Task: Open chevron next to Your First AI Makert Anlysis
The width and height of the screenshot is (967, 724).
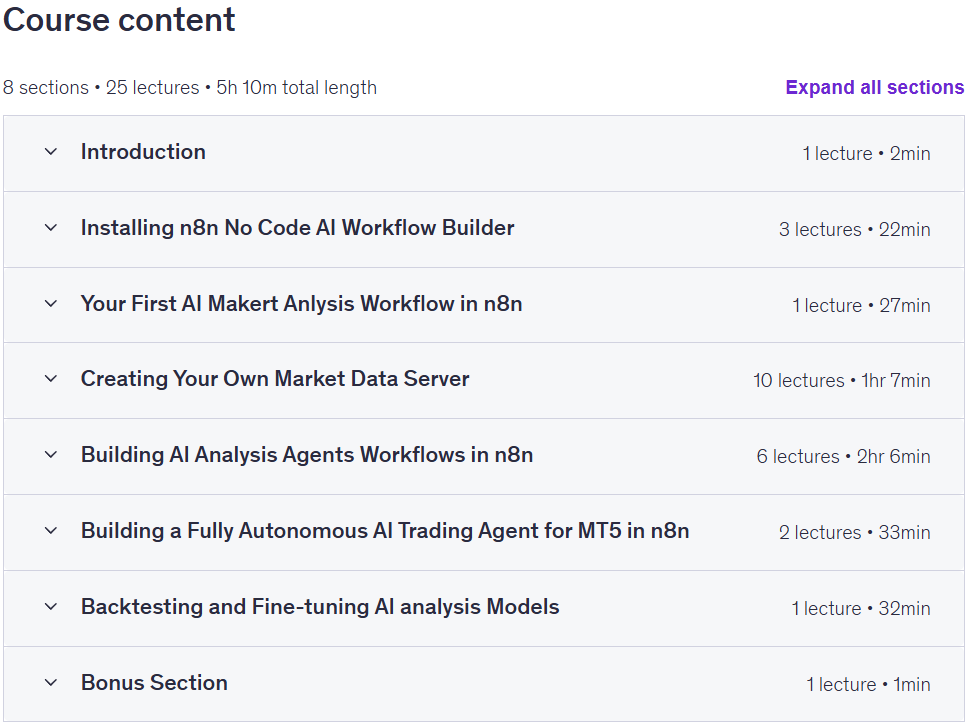Action: click(51, 303)
